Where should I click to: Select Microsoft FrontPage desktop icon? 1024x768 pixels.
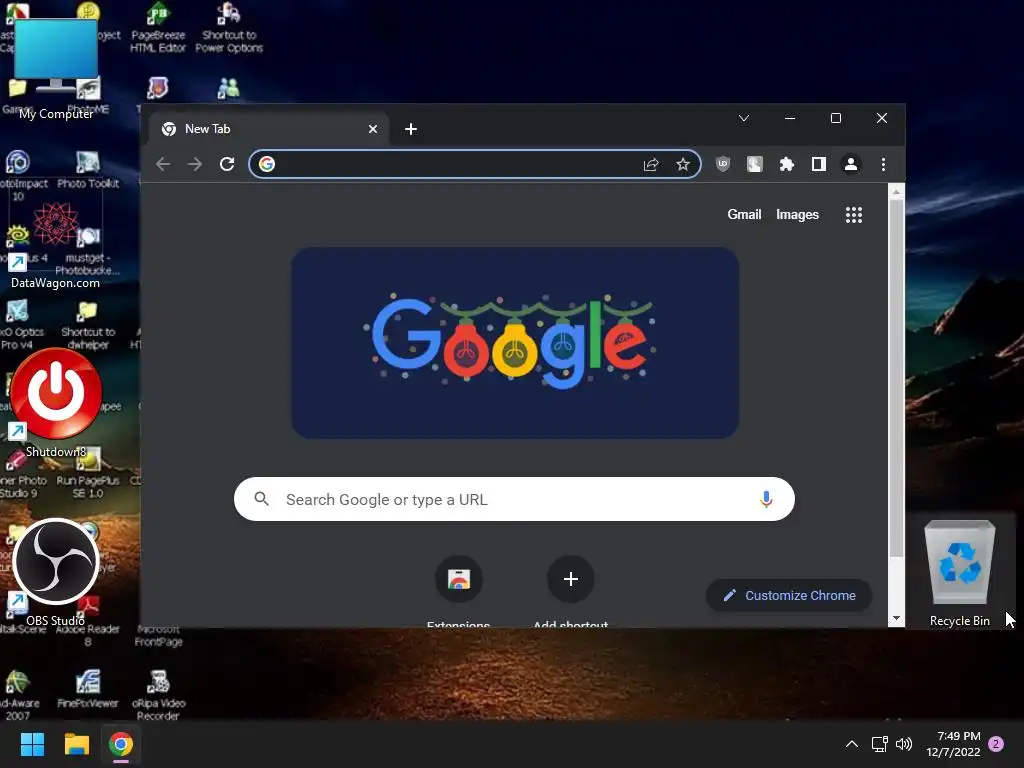(158, 635)
